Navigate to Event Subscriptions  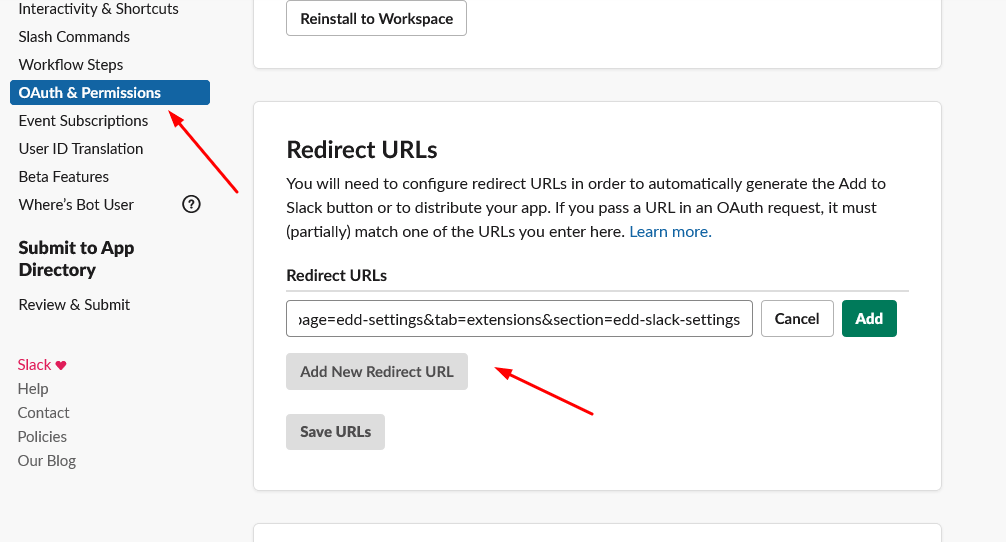[83, 121]
